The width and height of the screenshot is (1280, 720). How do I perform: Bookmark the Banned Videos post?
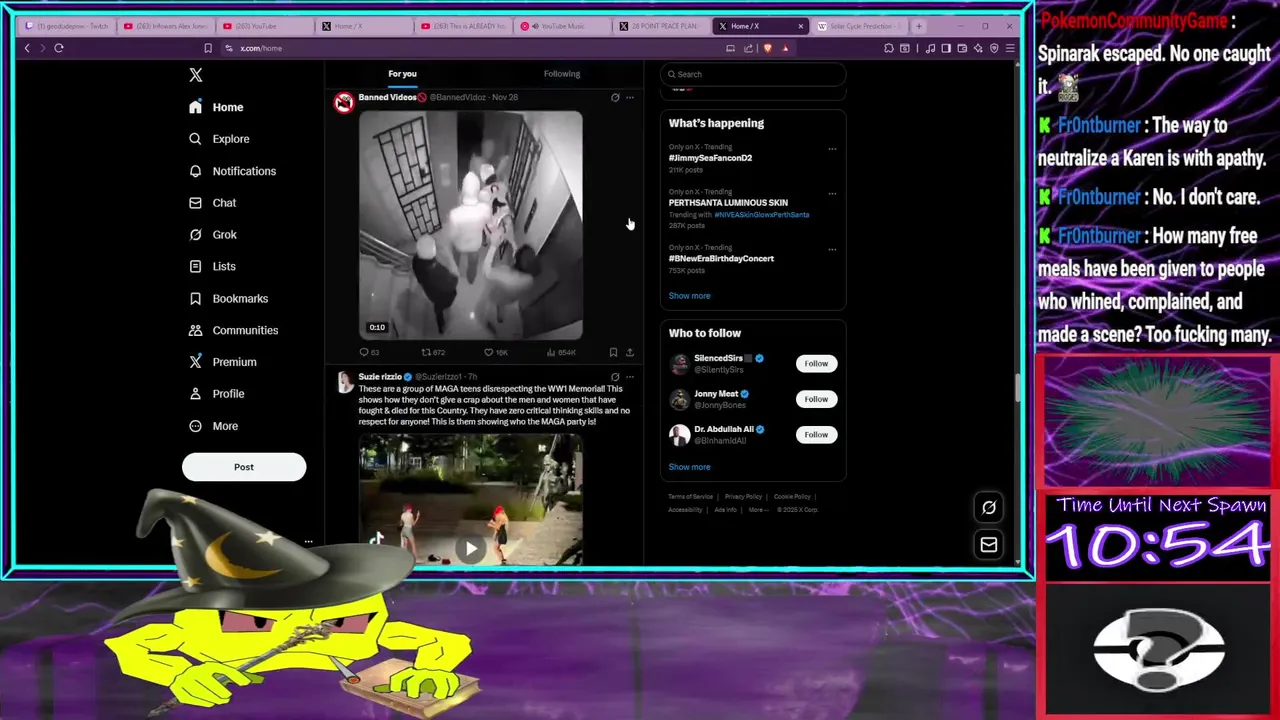(x=613, y=352)
